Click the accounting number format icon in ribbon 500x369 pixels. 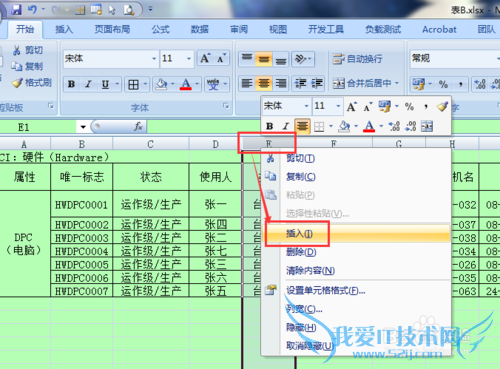click(x=418, y=84)
